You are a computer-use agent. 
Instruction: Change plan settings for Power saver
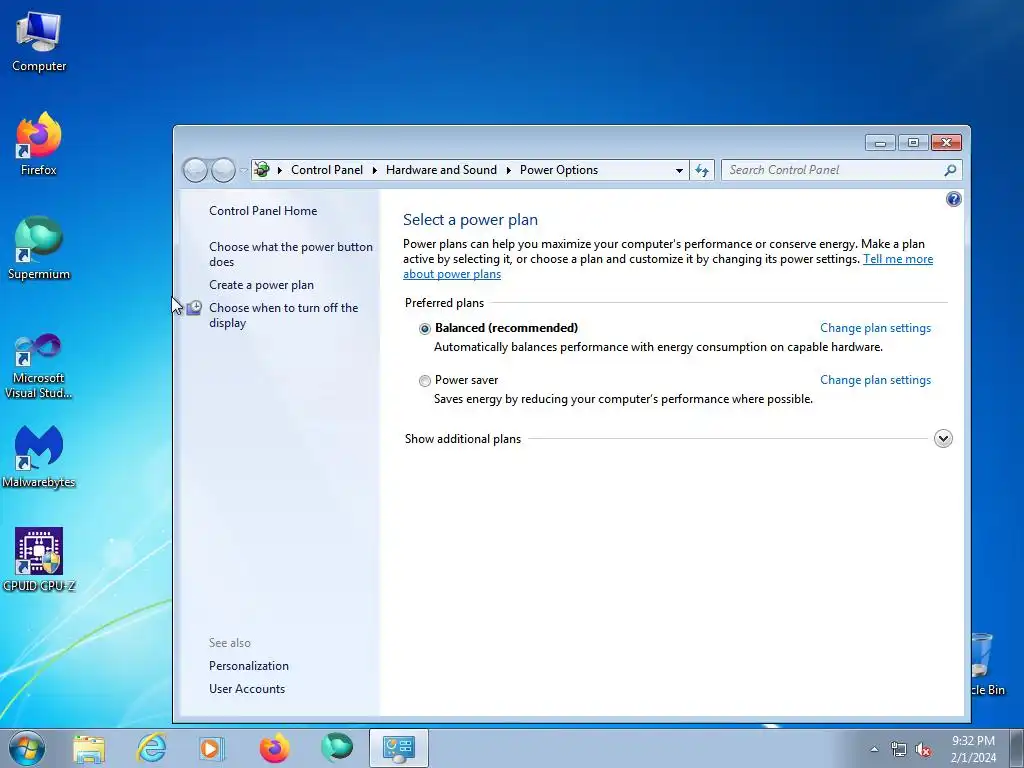pyautogui.click(x=875, y=380)
